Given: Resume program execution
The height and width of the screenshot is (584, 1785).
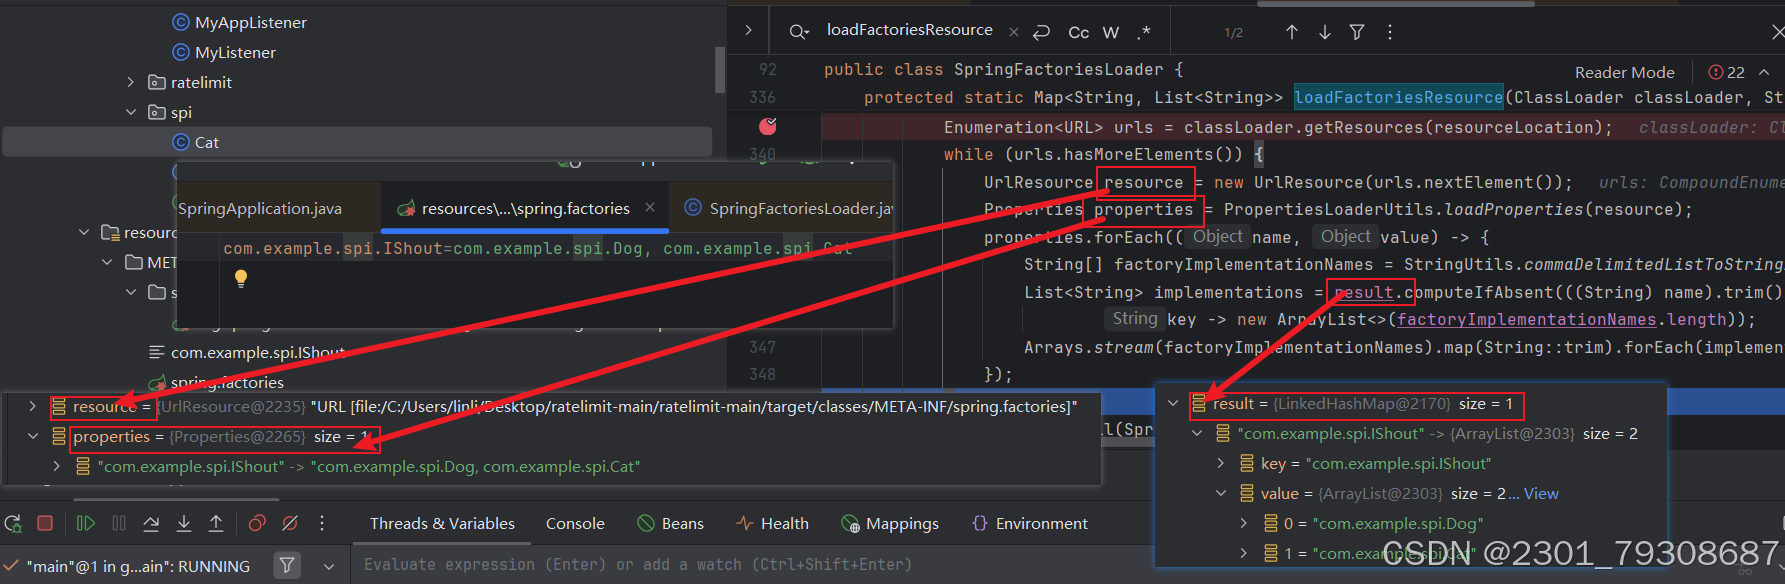Looking at the screenshot, I should tap(86, 523).
